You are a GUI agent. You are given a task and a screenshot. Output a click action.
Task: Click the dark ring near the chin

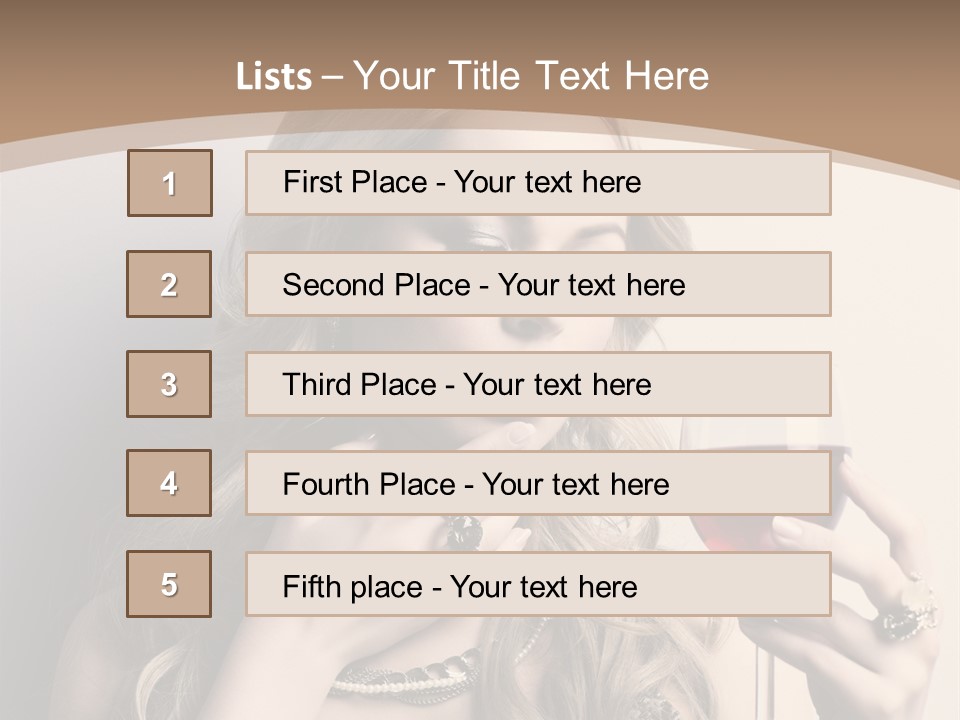pos(464,531)
